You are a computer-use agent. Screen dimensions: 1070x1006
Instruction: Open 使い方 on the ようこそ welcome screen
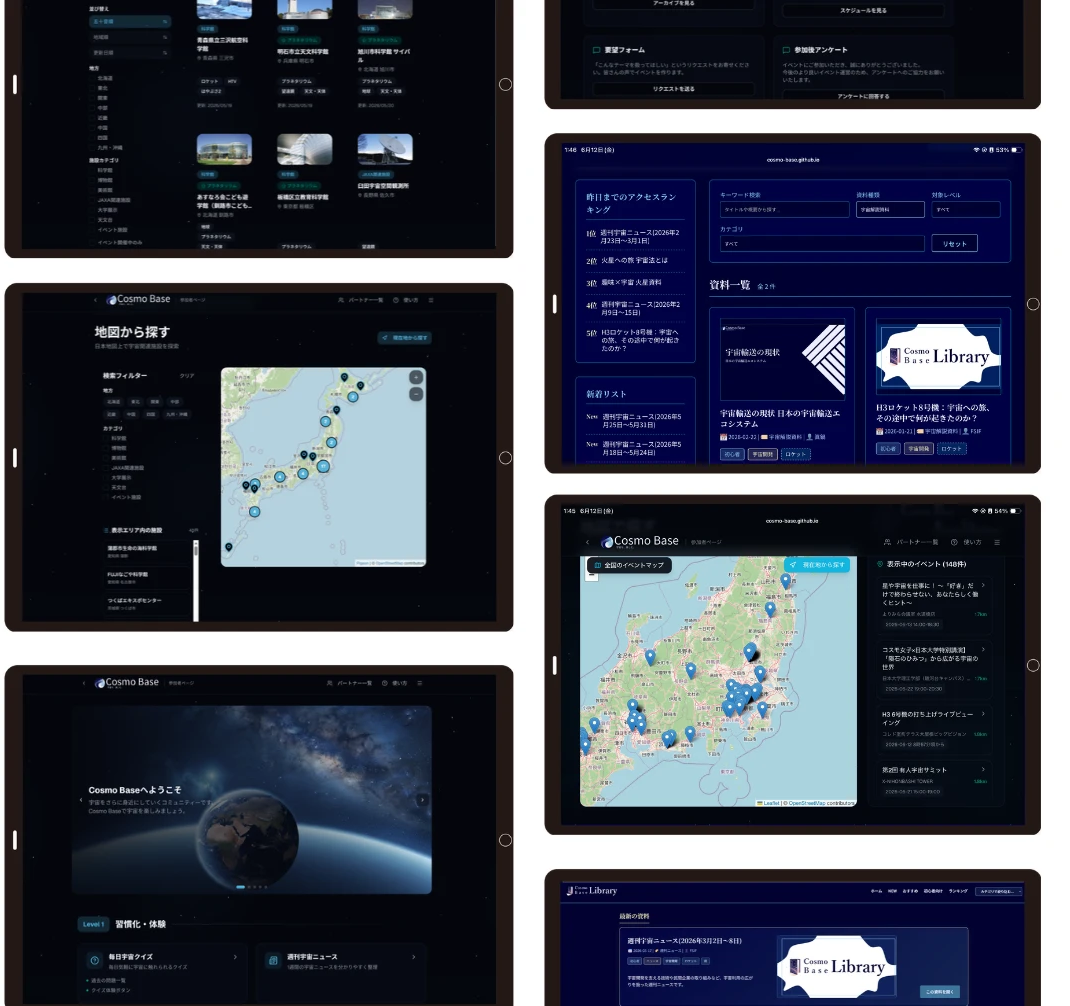pyautogui.click(x=394, y=683)
